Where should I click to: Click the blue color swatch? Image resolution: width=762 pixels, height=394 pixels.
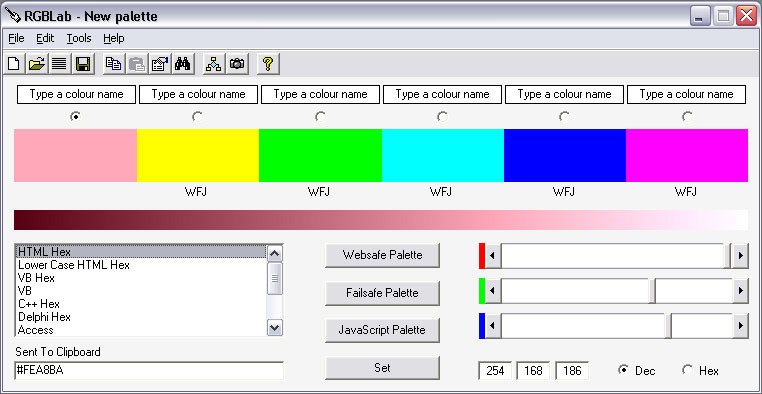coord(565,155)
